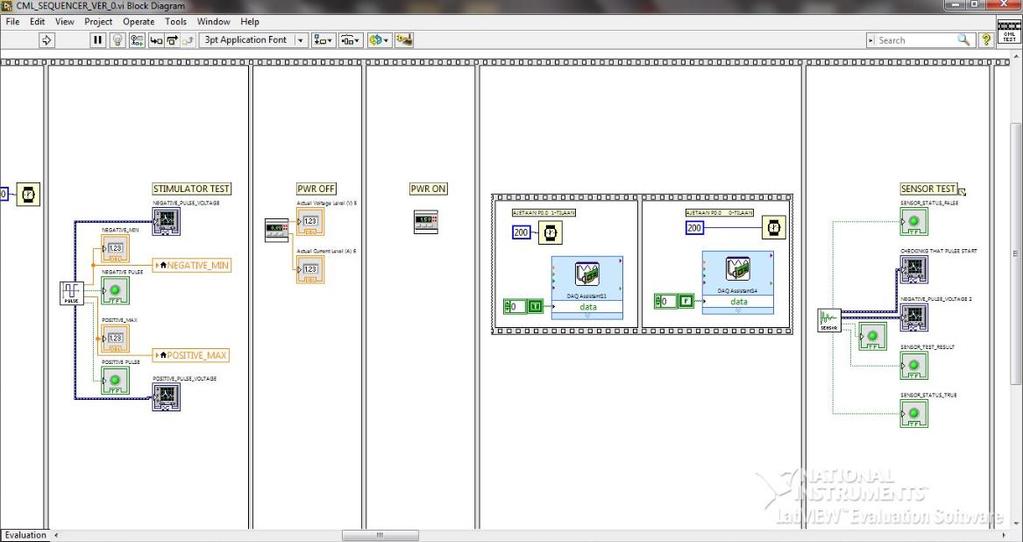Open Context Help question mark button
Image resolution: width=1023 pixels, height=542 pixels.
pyautogui.click(x=986, y=40)
